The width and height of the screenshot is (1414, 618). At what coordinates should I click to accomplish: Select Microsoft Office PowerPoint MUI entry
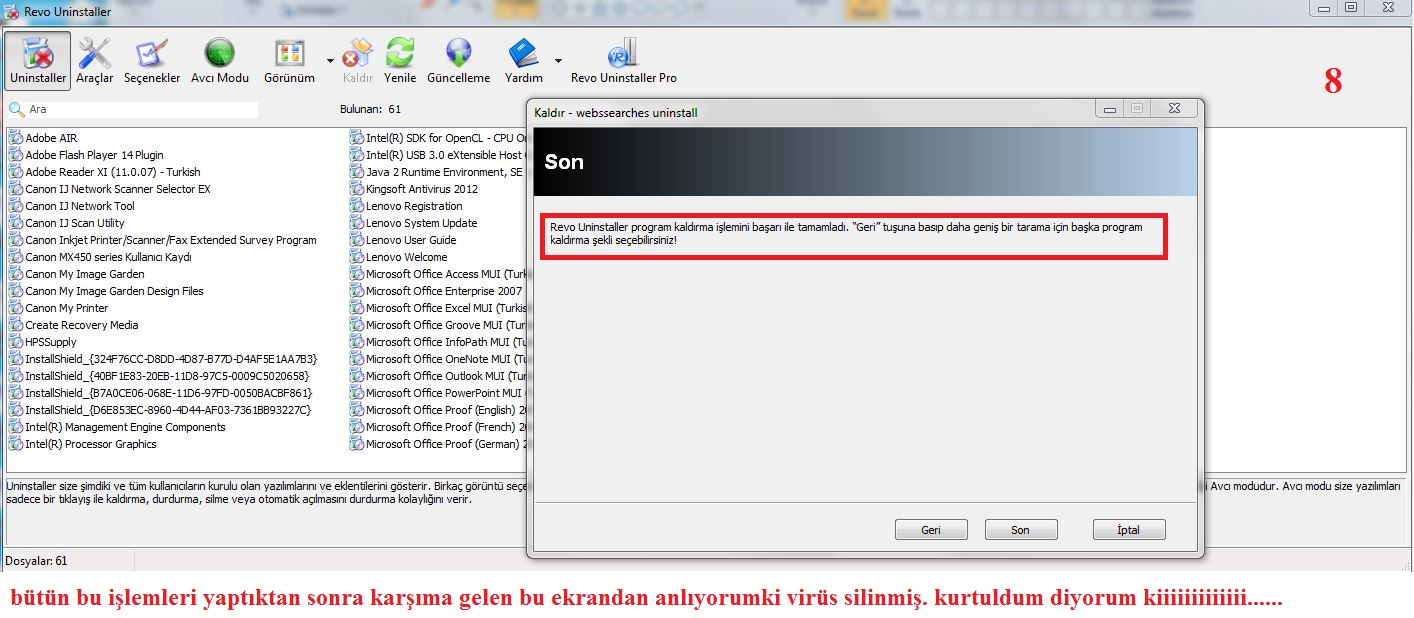click(438, 393)
